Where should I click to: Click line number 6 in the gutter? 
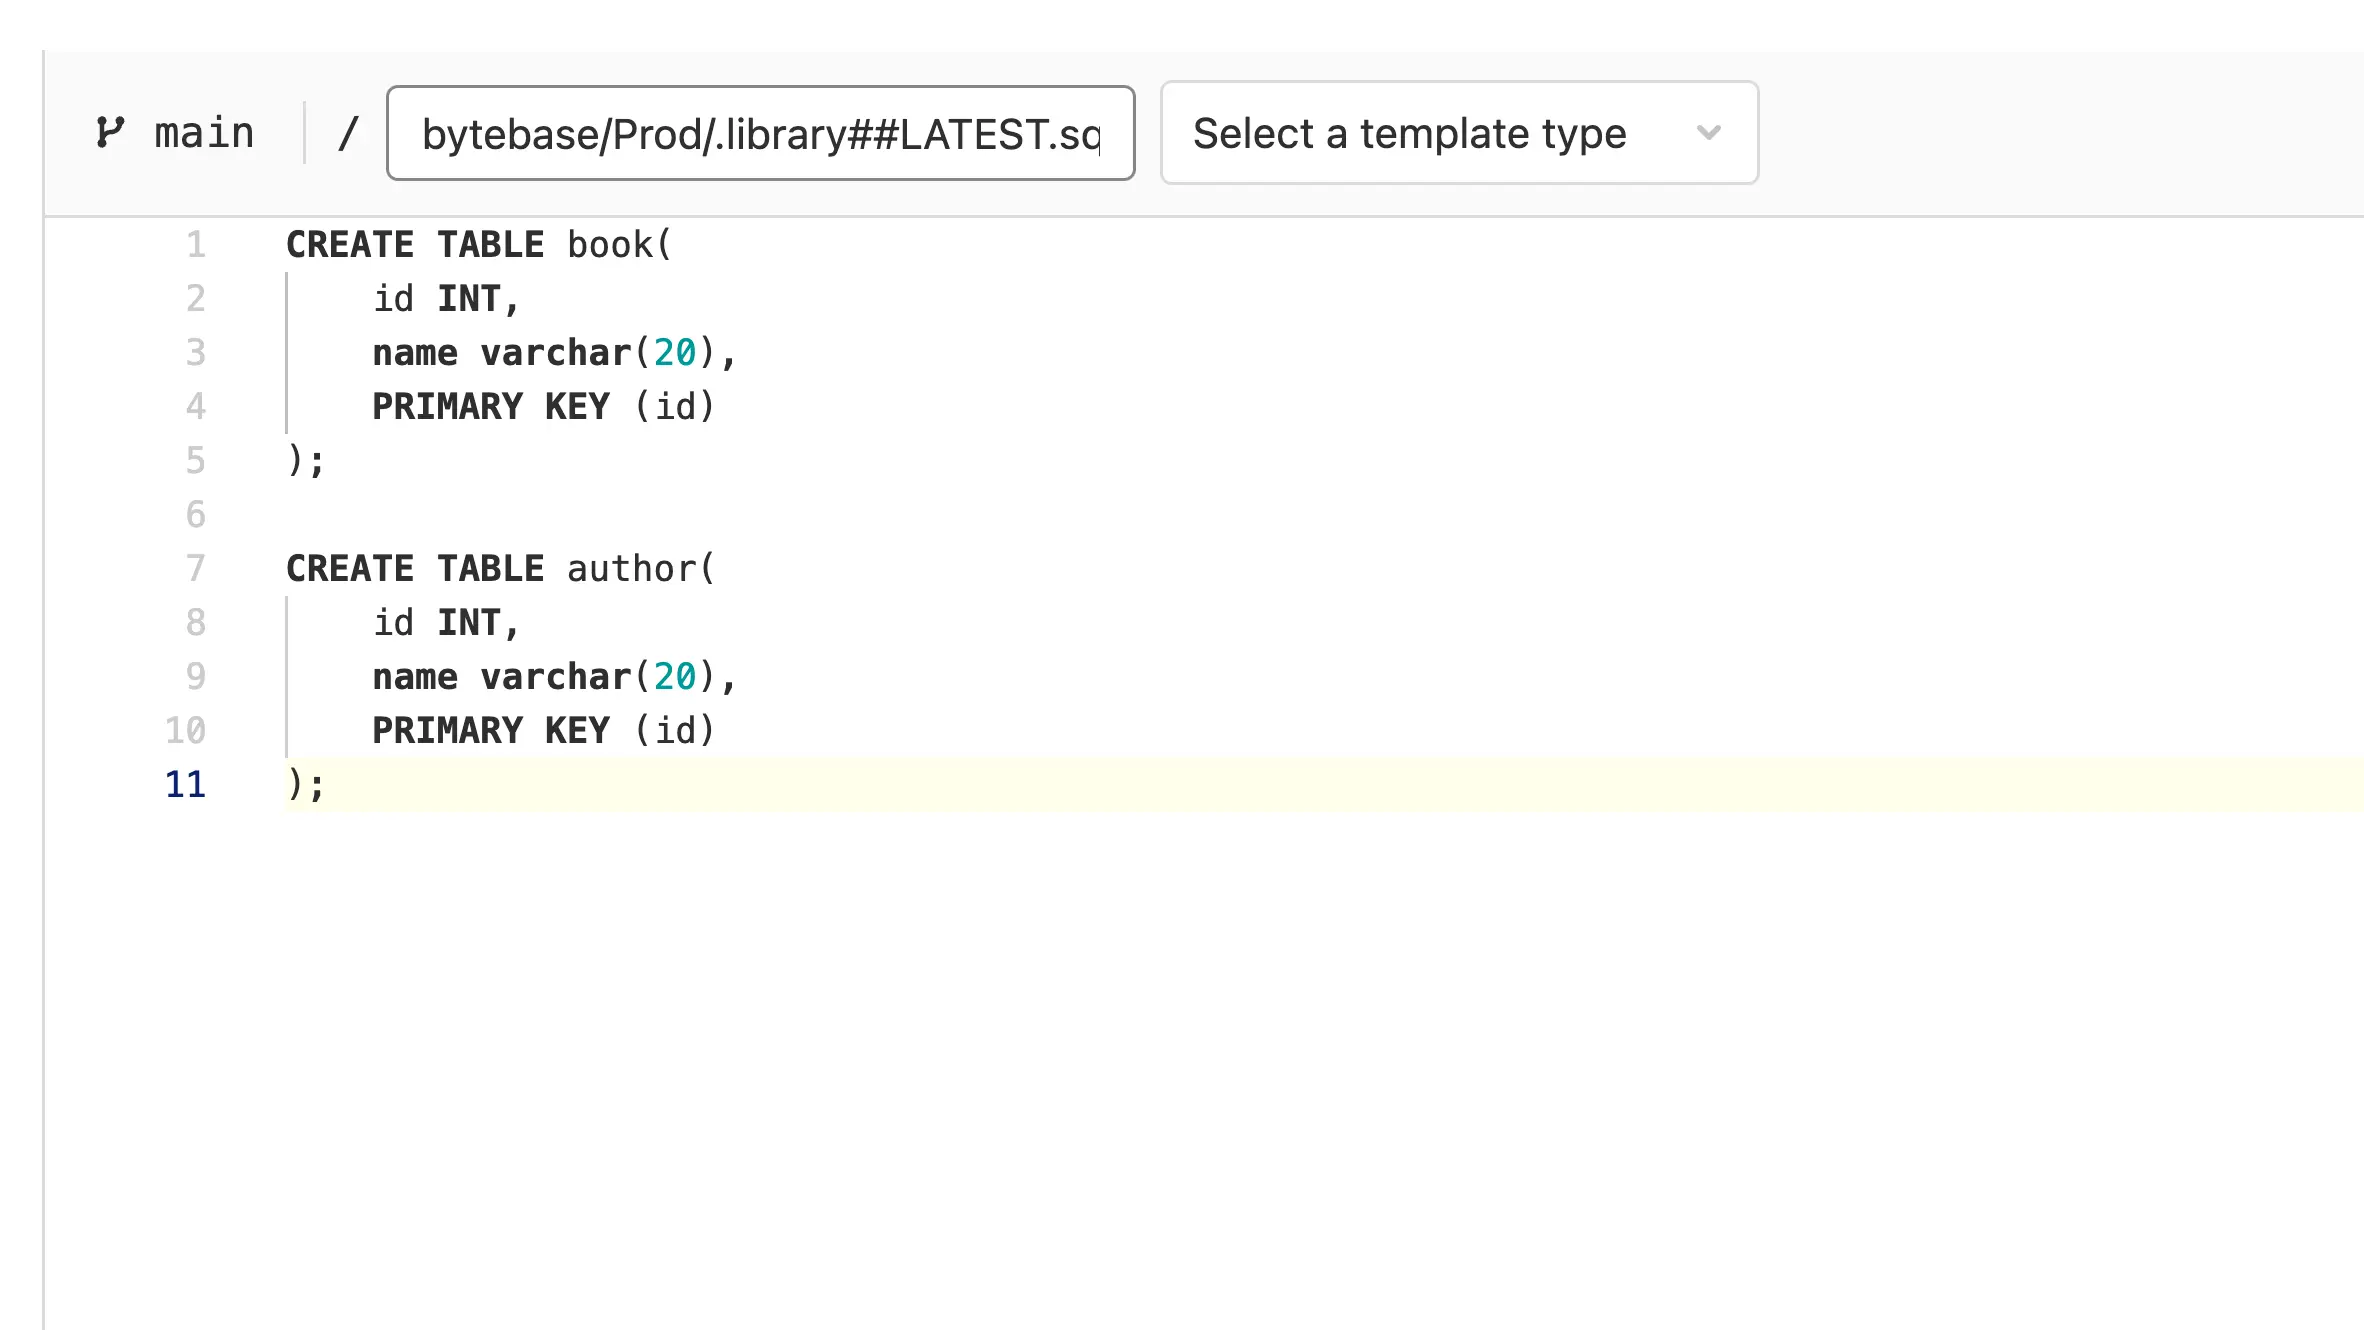(x=196, y=515)
